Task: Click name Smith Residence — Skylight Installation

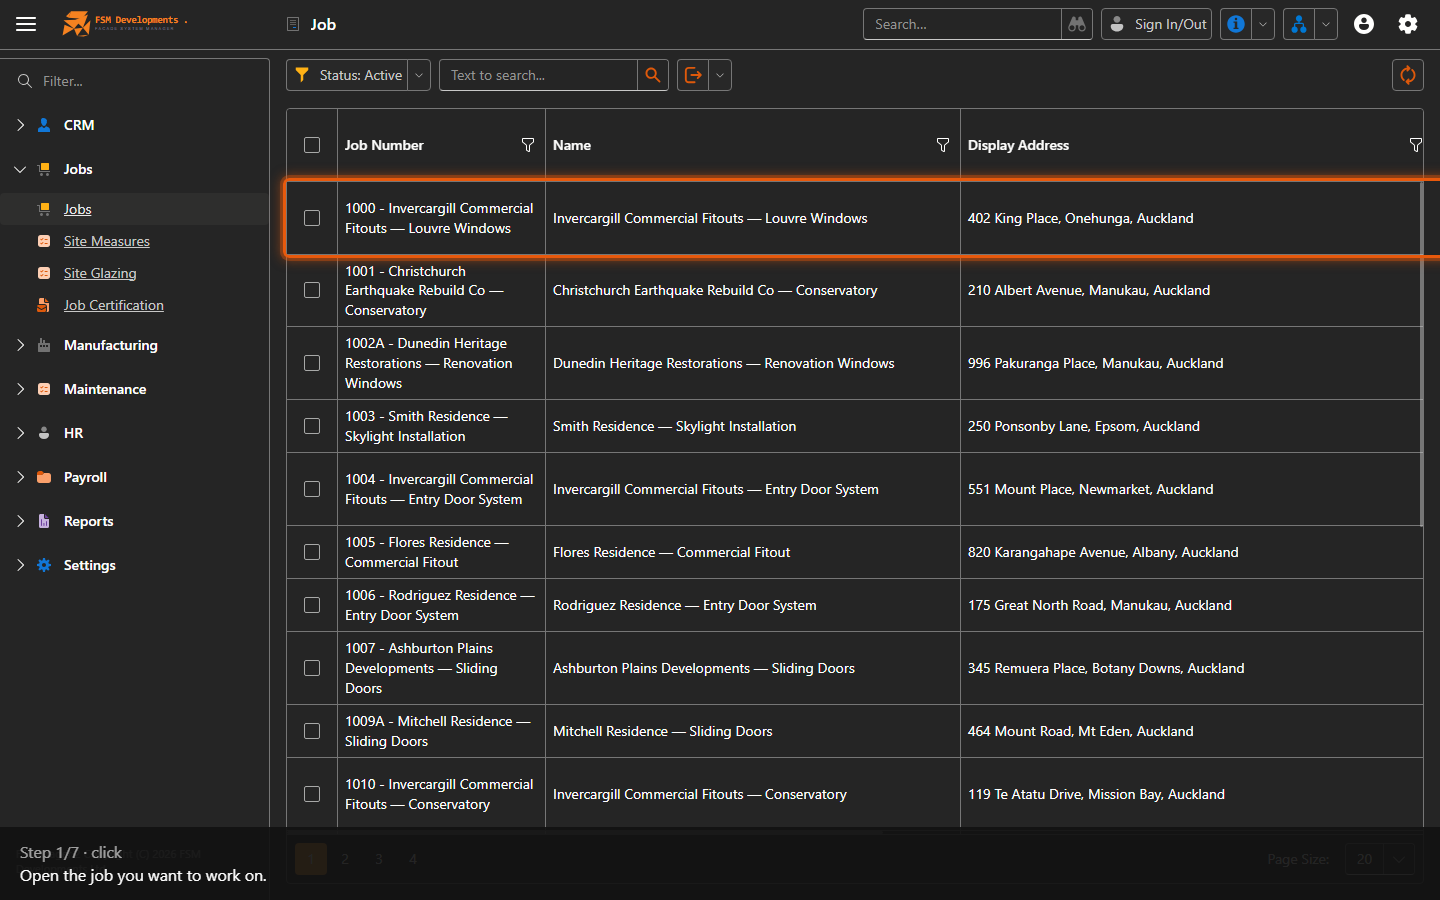Action: 675,426
